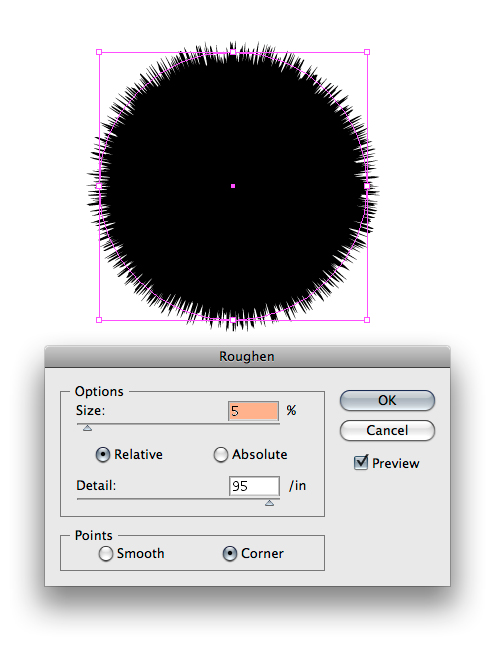
Task: Click the left-middle bounding box handle
Action: tap(99, 186)
